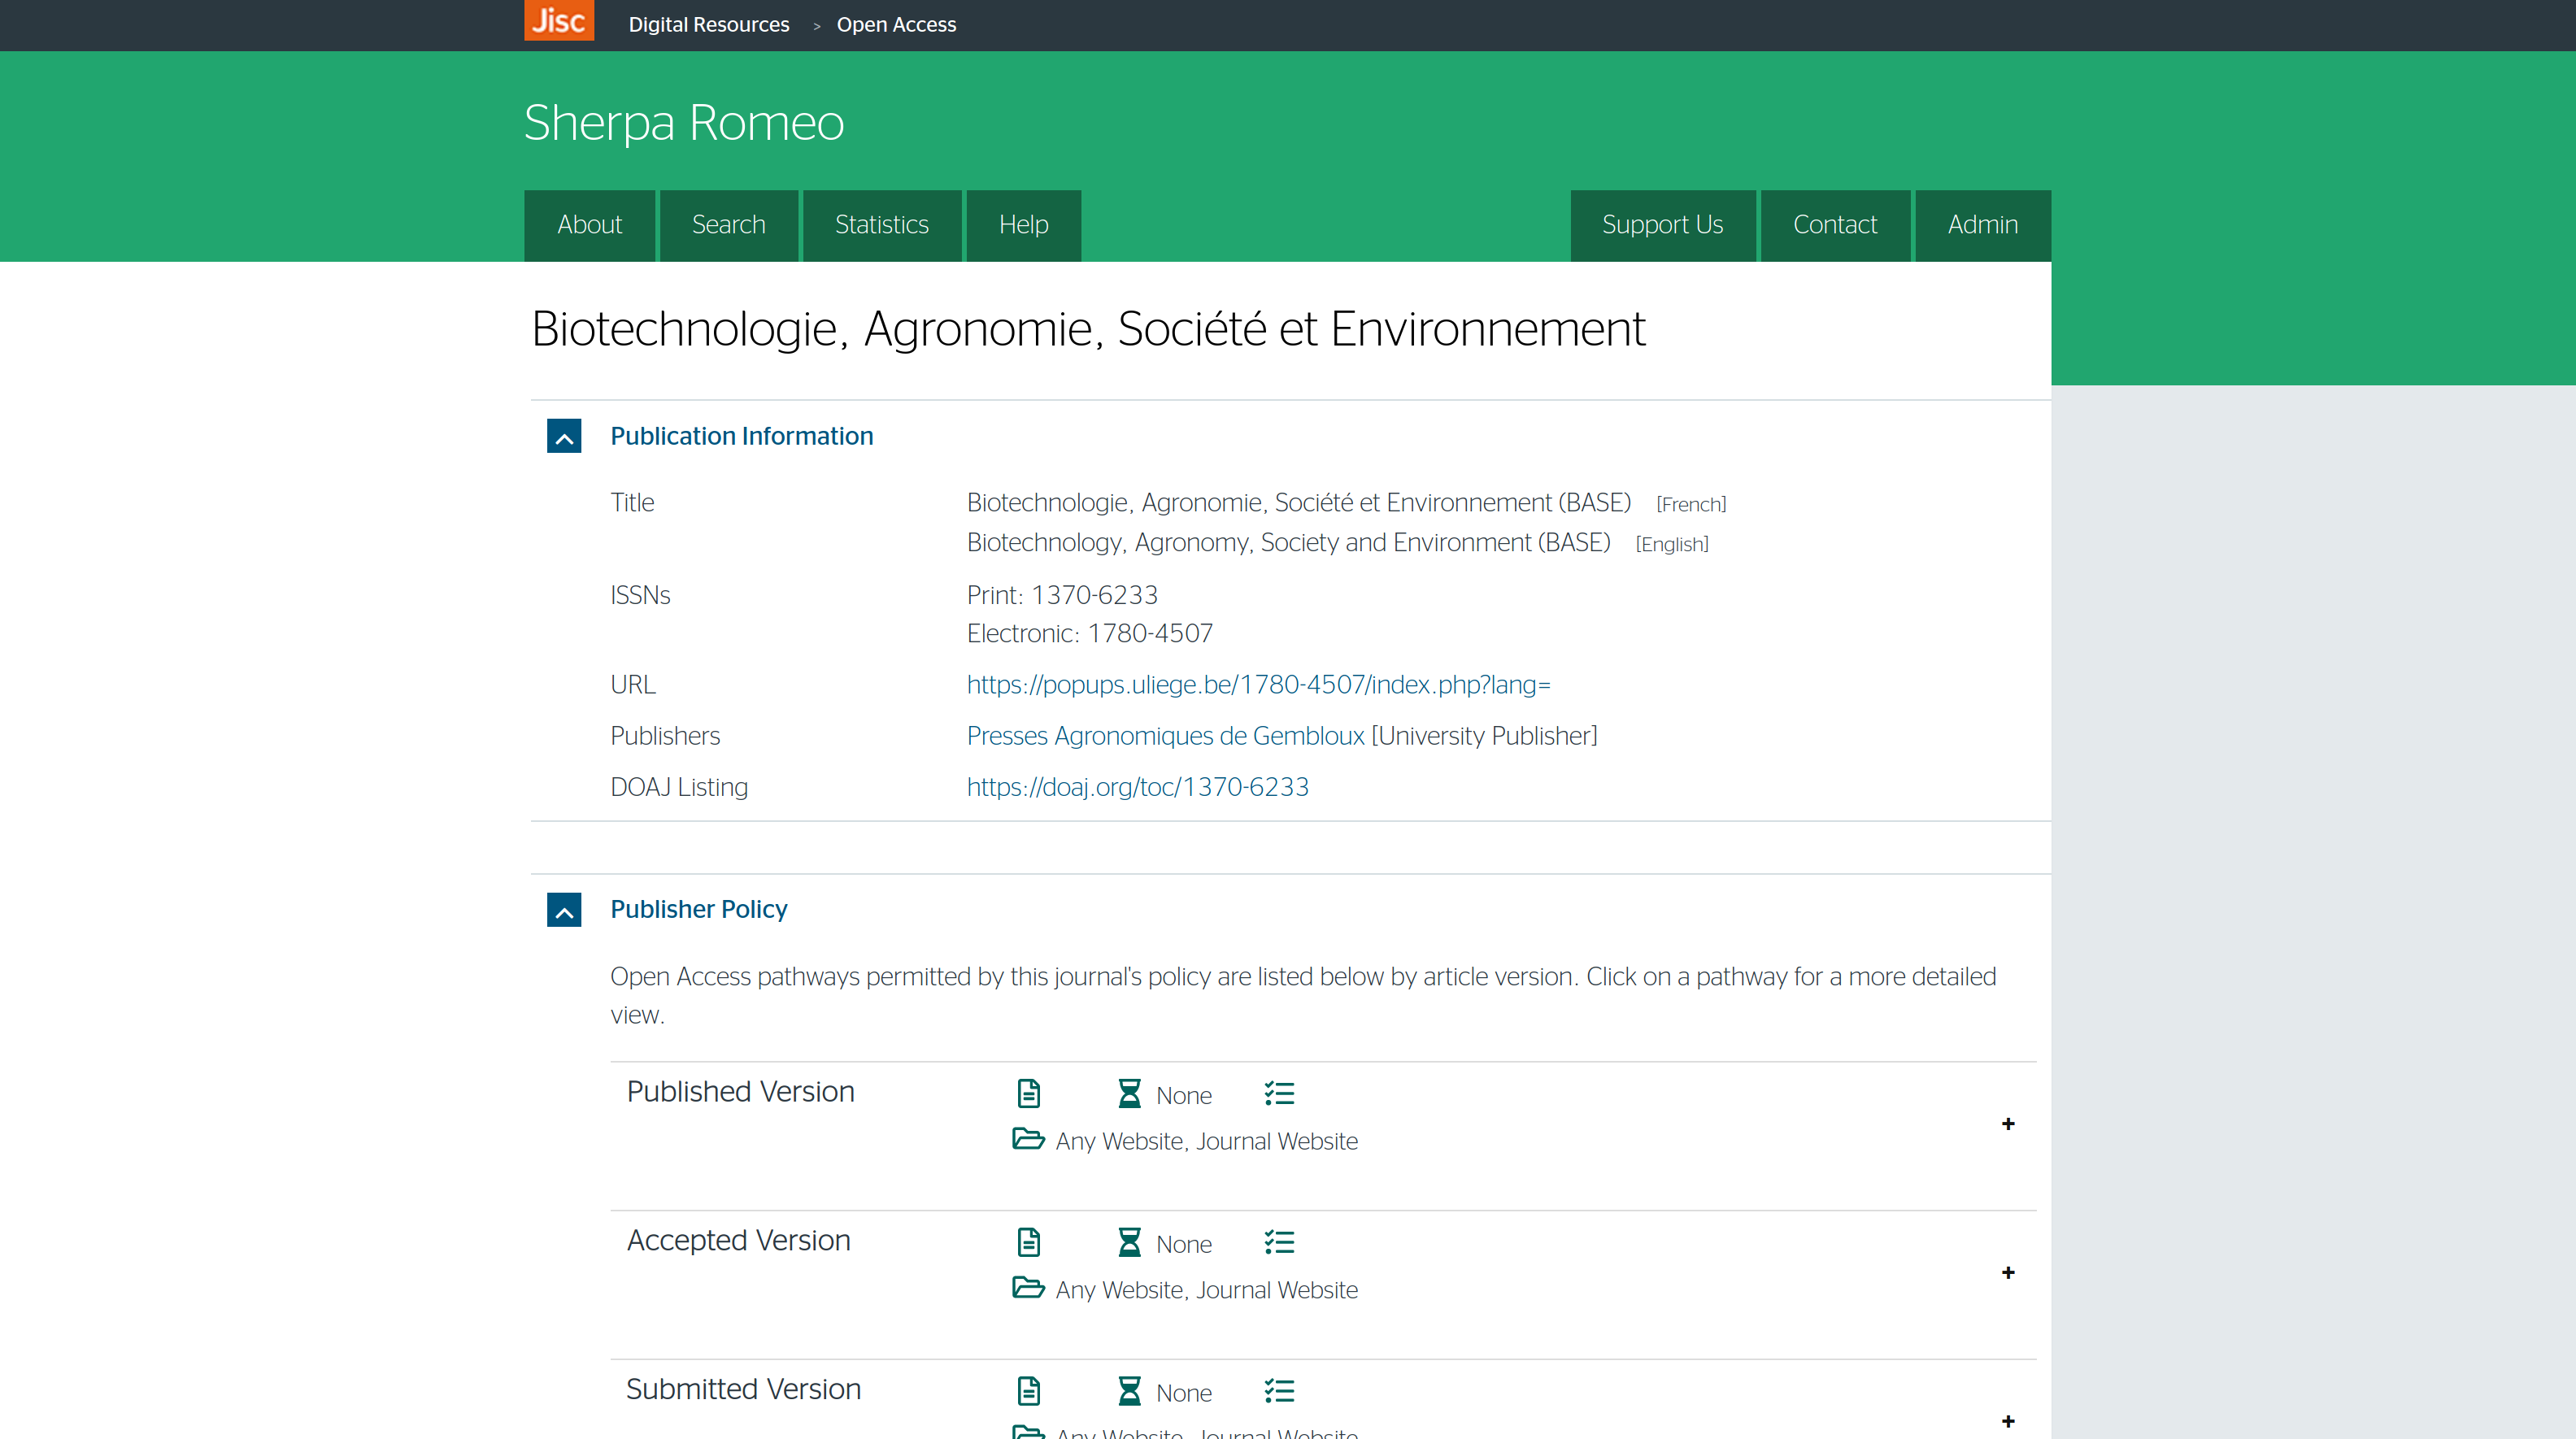Open the doaj.org DOAJ listing link
Screen dimensions: 2576x1439
[x=1137, y=787]
